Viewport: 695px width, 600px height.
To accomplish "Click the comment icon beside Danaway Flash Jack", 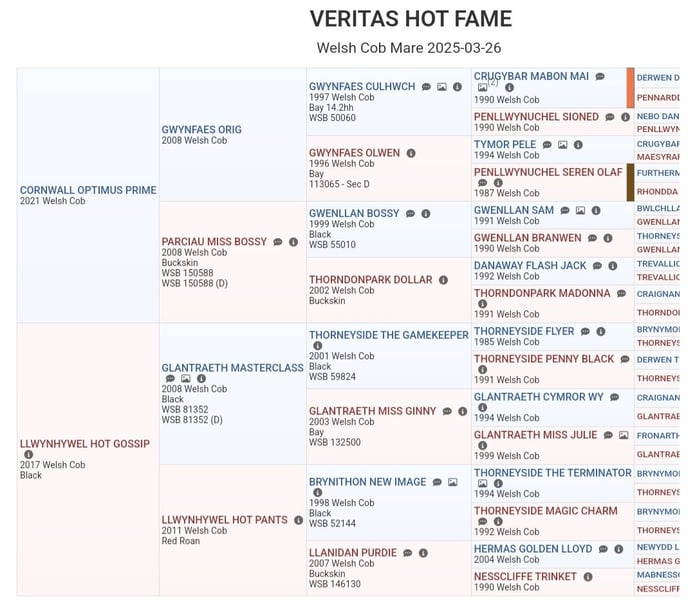I will click(597, 266).
